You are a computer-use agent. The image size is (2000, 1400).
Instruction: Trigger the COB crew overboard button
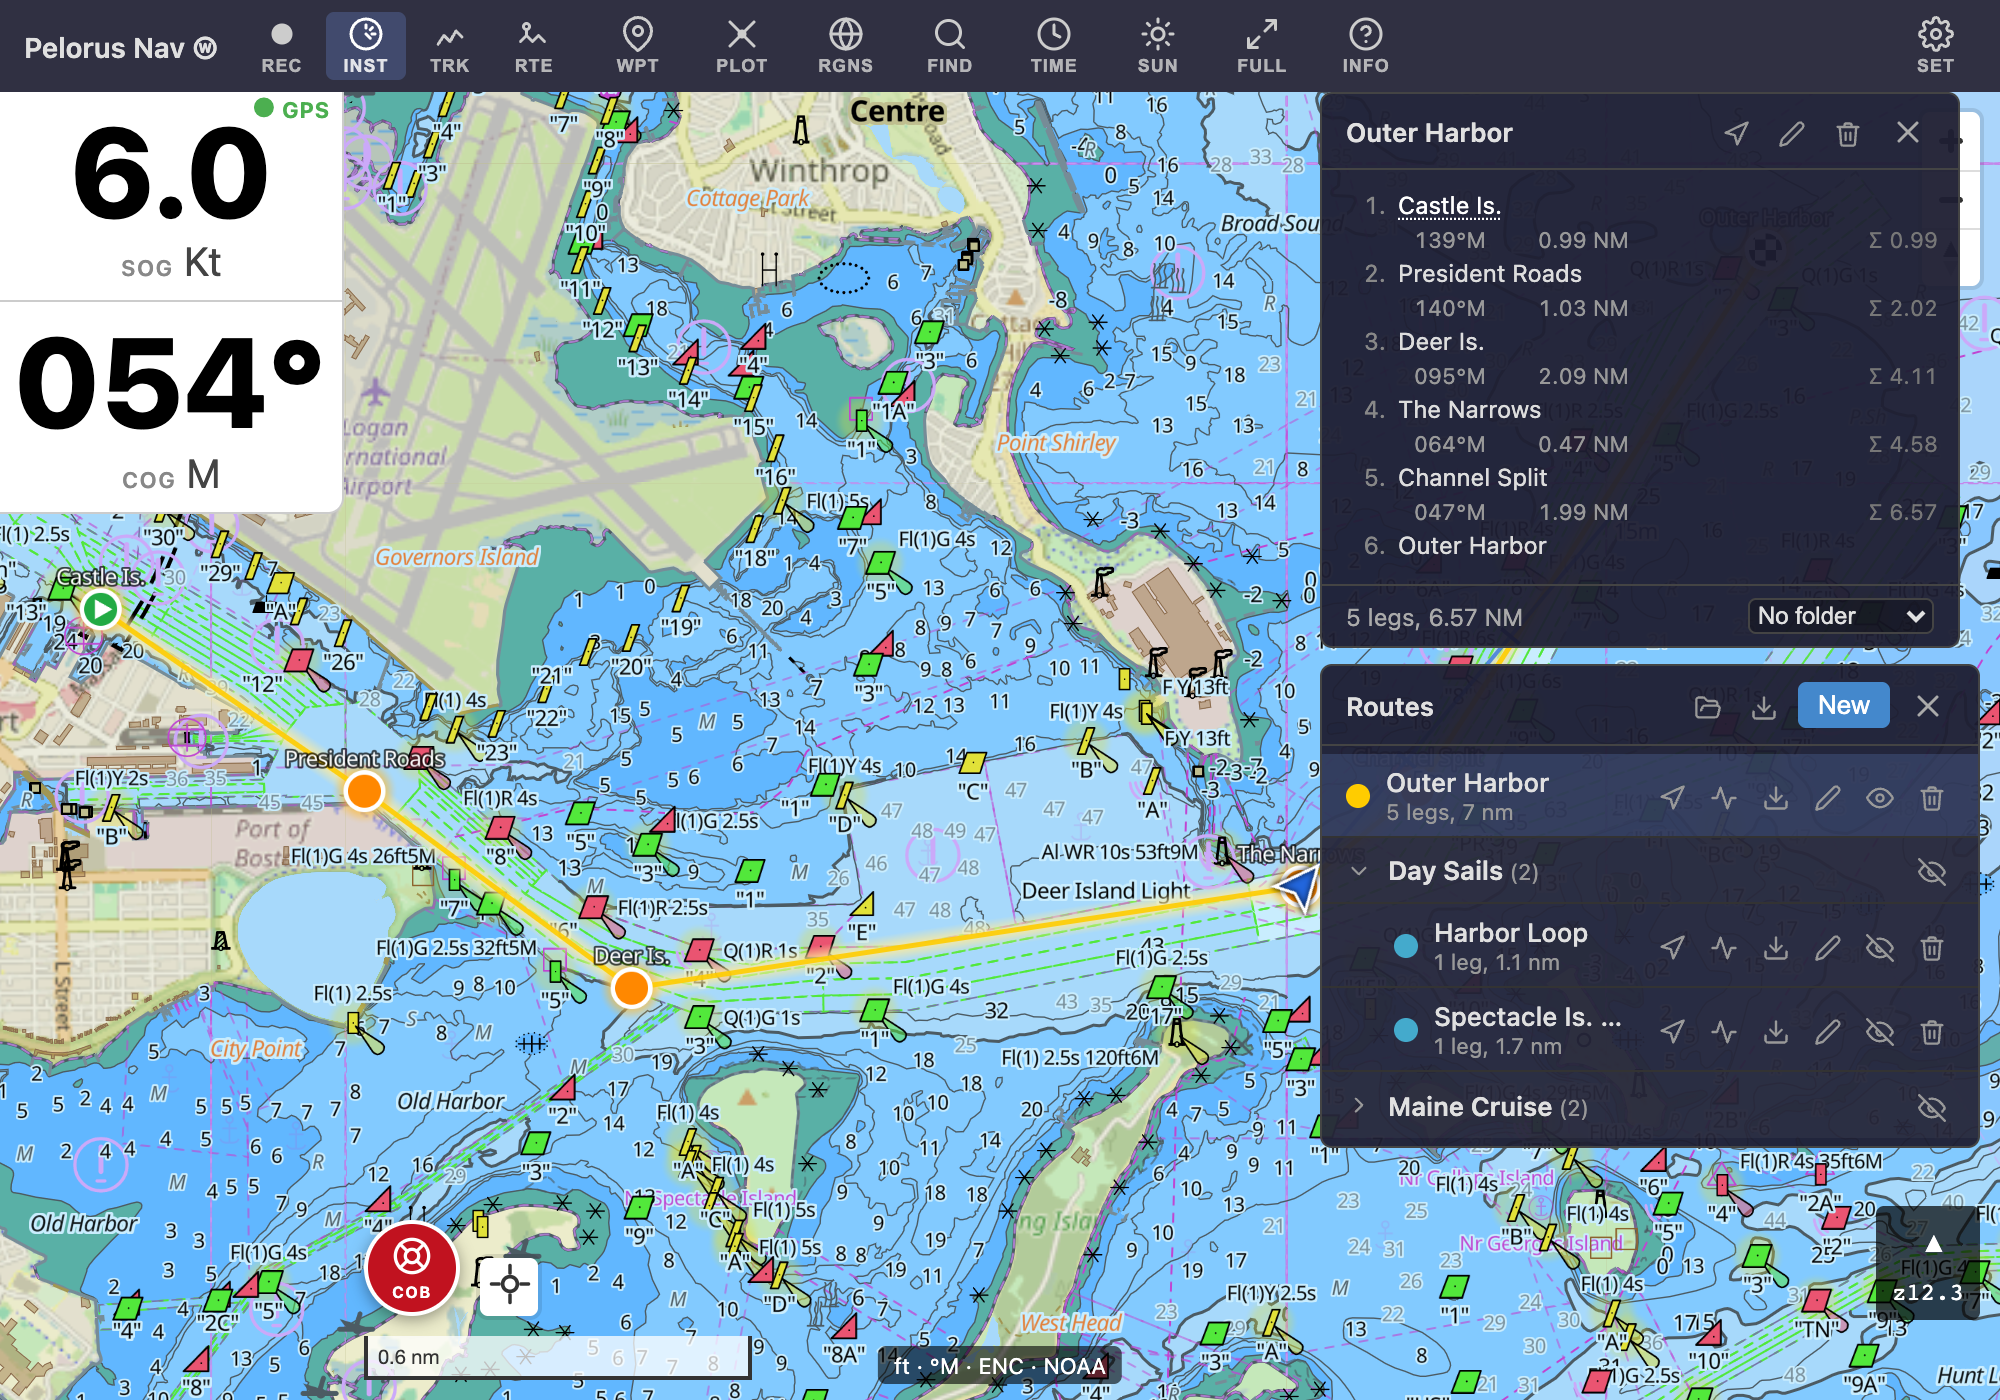(411, 1268)
